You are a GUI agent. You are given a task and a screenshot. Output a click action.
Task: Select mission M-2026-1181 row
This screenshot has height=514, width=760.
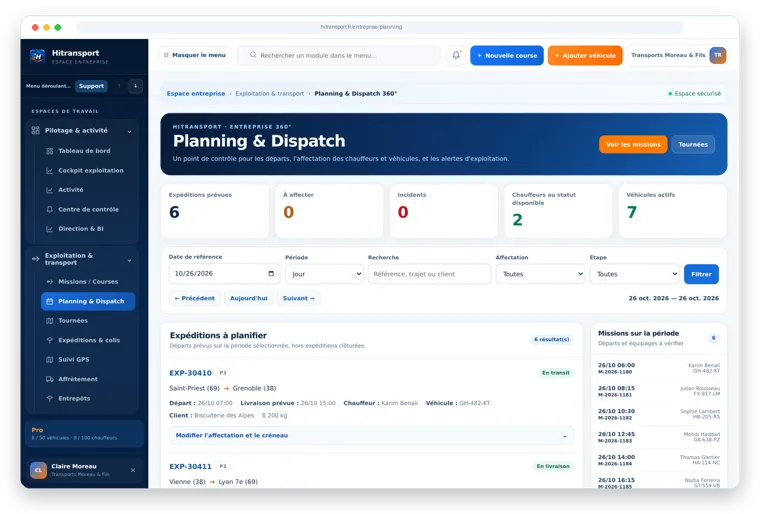click(659, 391)
